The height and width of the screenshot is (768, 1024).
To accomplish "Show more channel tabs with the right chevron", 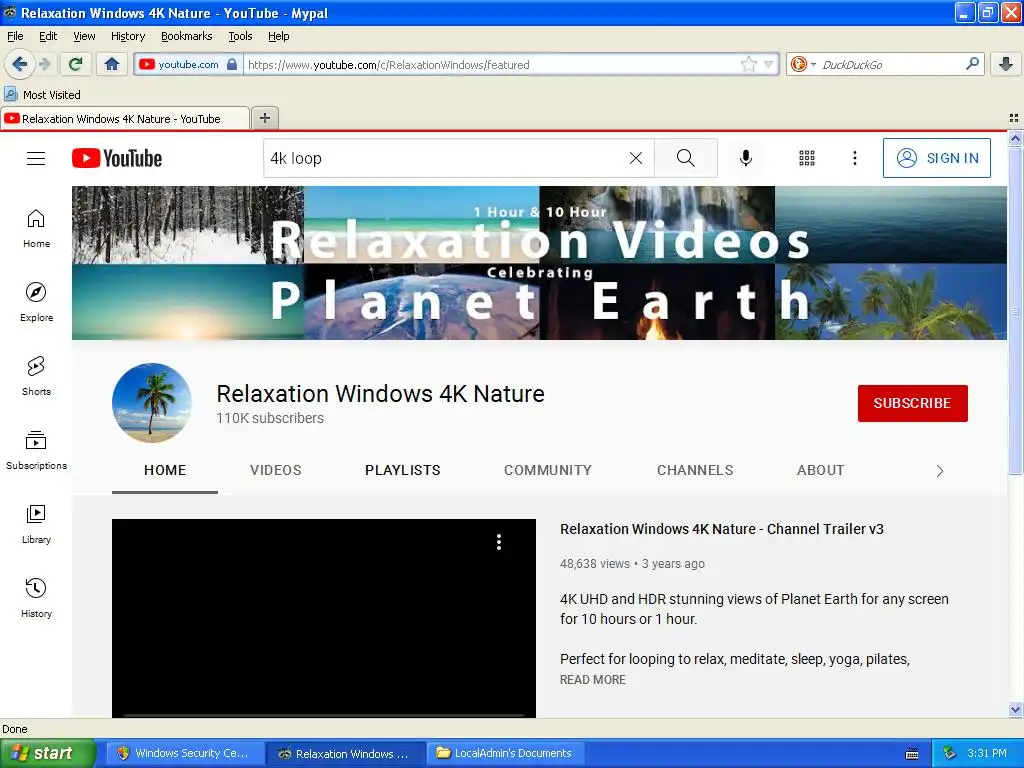I will [939, 471].
